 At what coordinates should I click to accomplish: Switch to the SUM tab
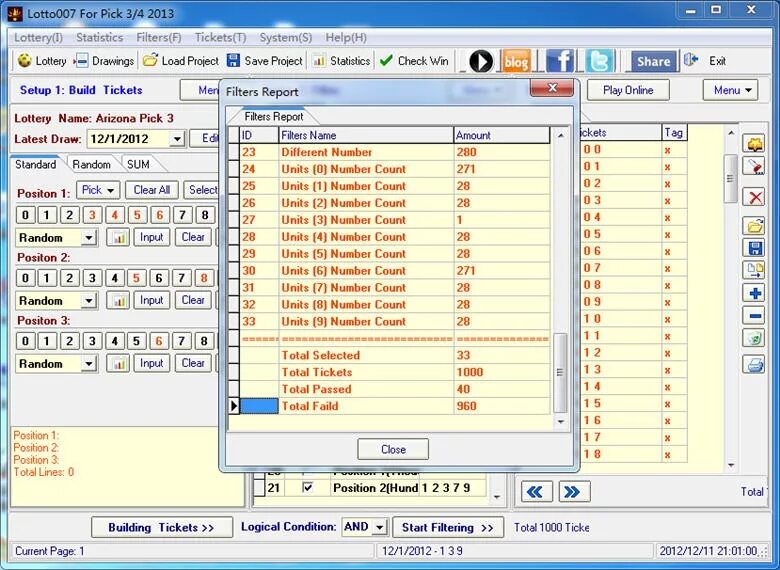(x=138, y=164)
